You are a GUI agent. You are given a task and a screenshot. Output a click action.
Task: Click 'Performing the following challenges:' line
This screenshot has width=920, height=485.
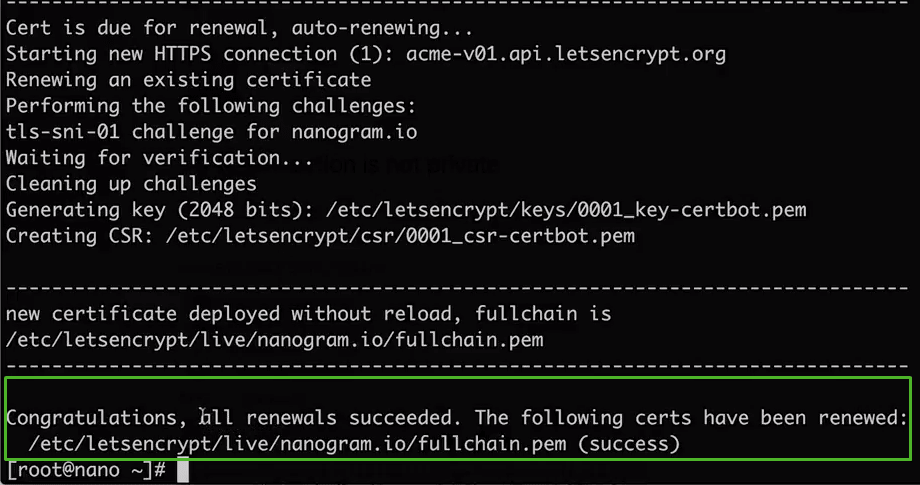211,106
